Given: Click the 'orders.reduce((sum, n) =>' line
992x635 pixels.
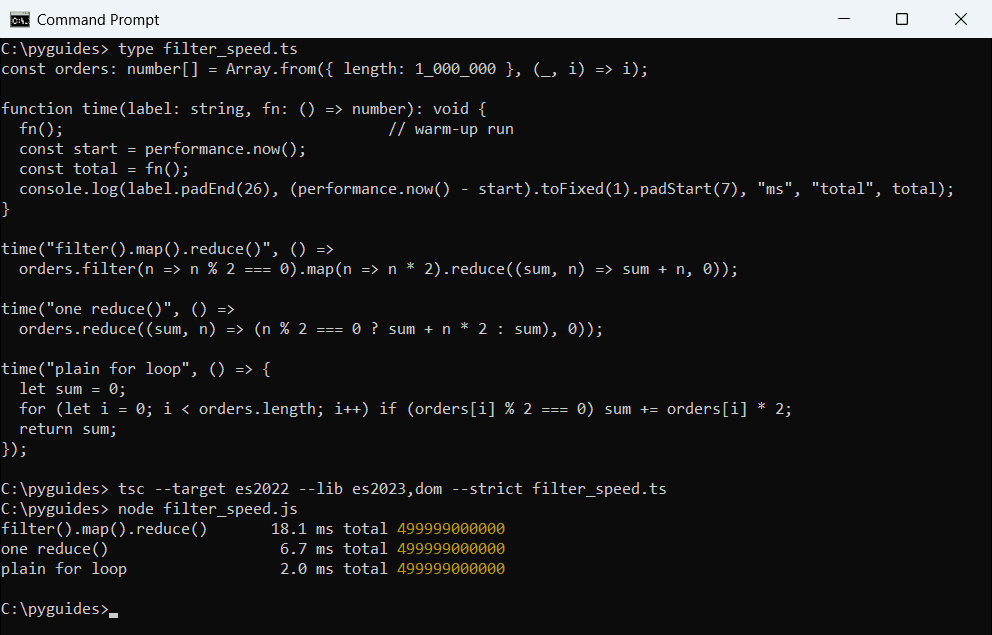Looking at the screenshot, I should coord(311,329).
